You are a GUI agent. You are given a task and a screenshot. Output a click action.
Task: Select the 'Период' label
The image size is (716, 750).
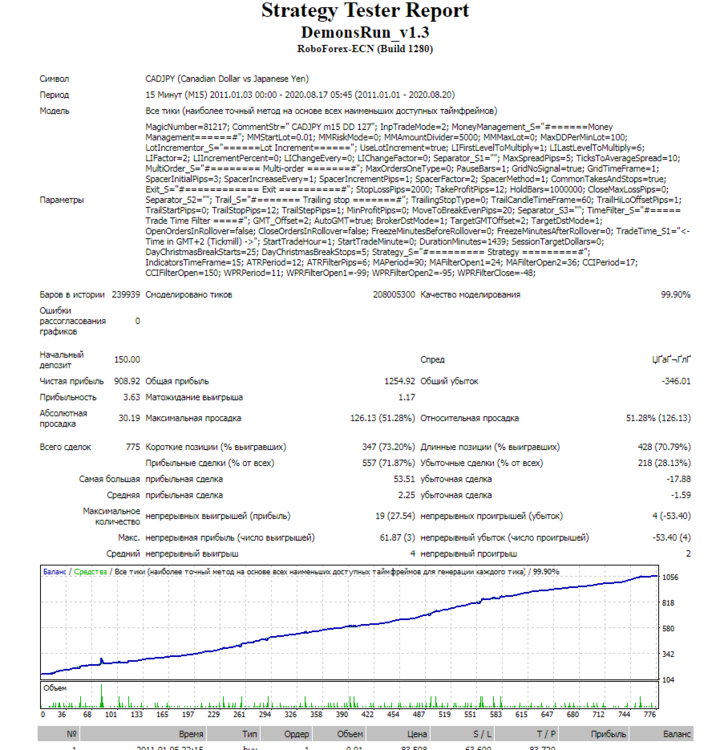54,95
